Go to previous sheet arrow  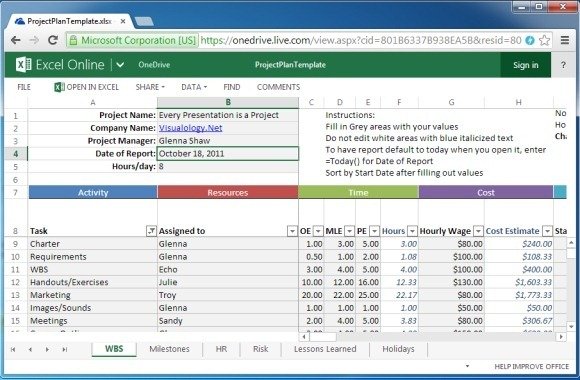point(30,349)
